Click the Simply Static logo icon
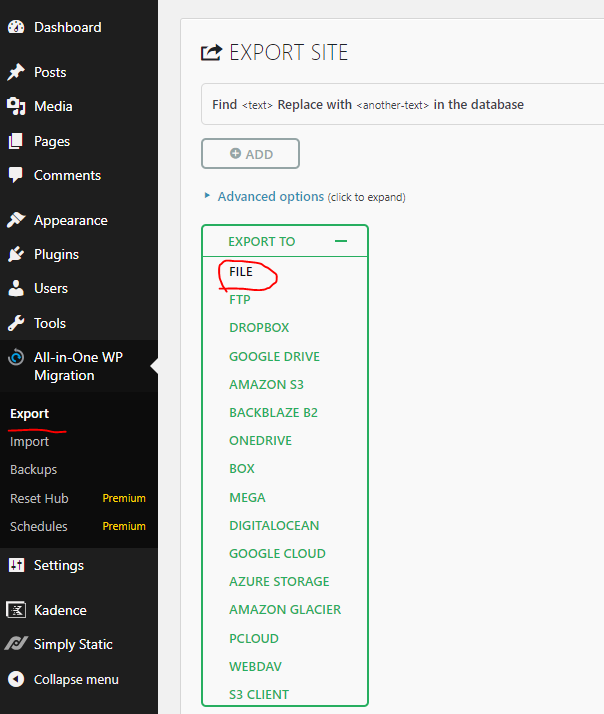604x714 pixels. (x=16, y=644)
